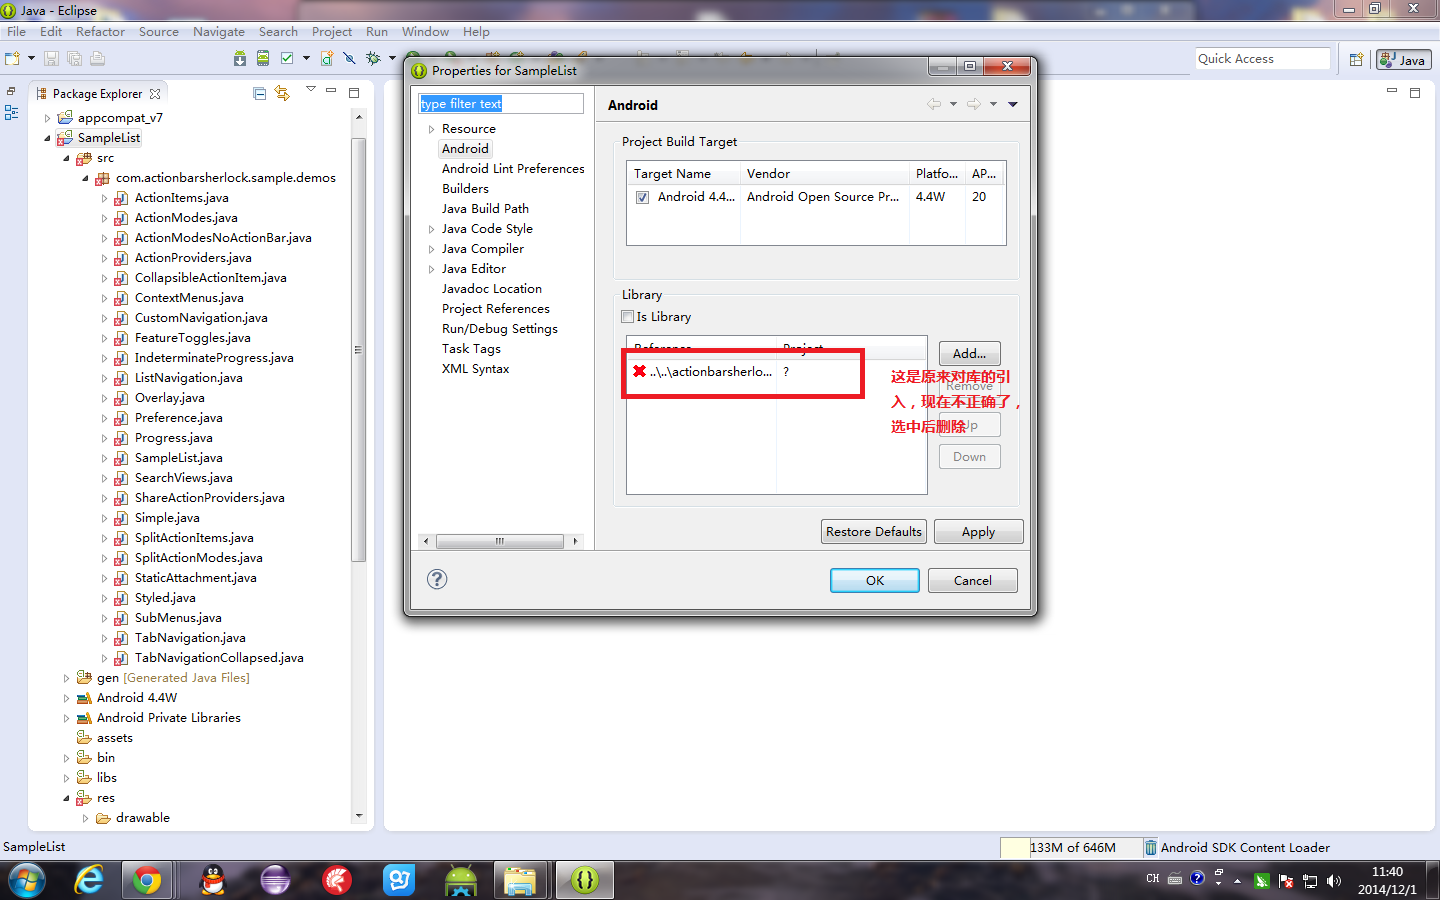Open the Navigate menu
The width and height of the screenshot is (1440, 900).
(218, 32)
